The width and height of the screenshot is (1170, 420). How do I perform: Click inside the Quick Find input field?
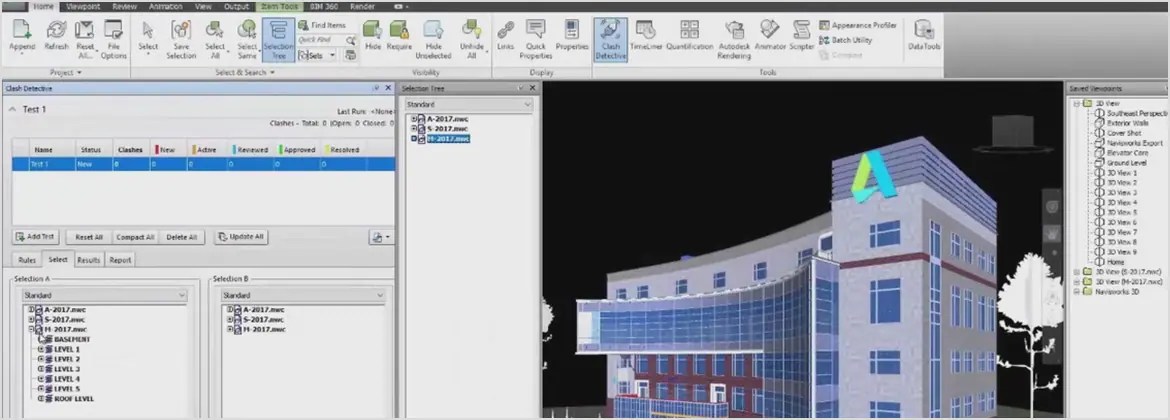[x=321, y=40]
